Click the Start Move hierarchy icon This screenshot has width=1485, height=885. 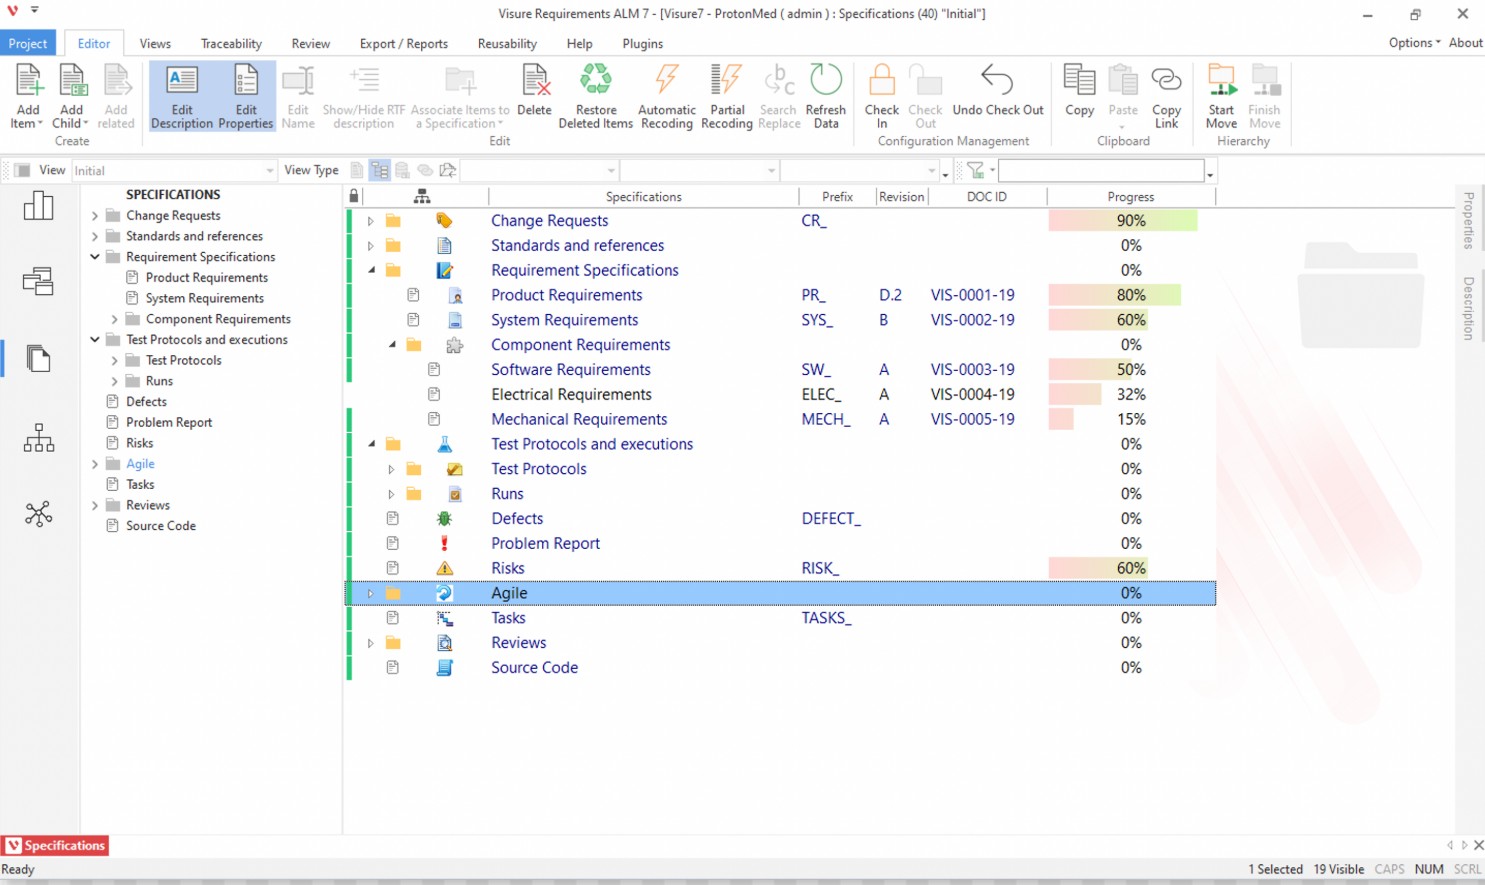pyautogui.click(x=1221, y=81)
